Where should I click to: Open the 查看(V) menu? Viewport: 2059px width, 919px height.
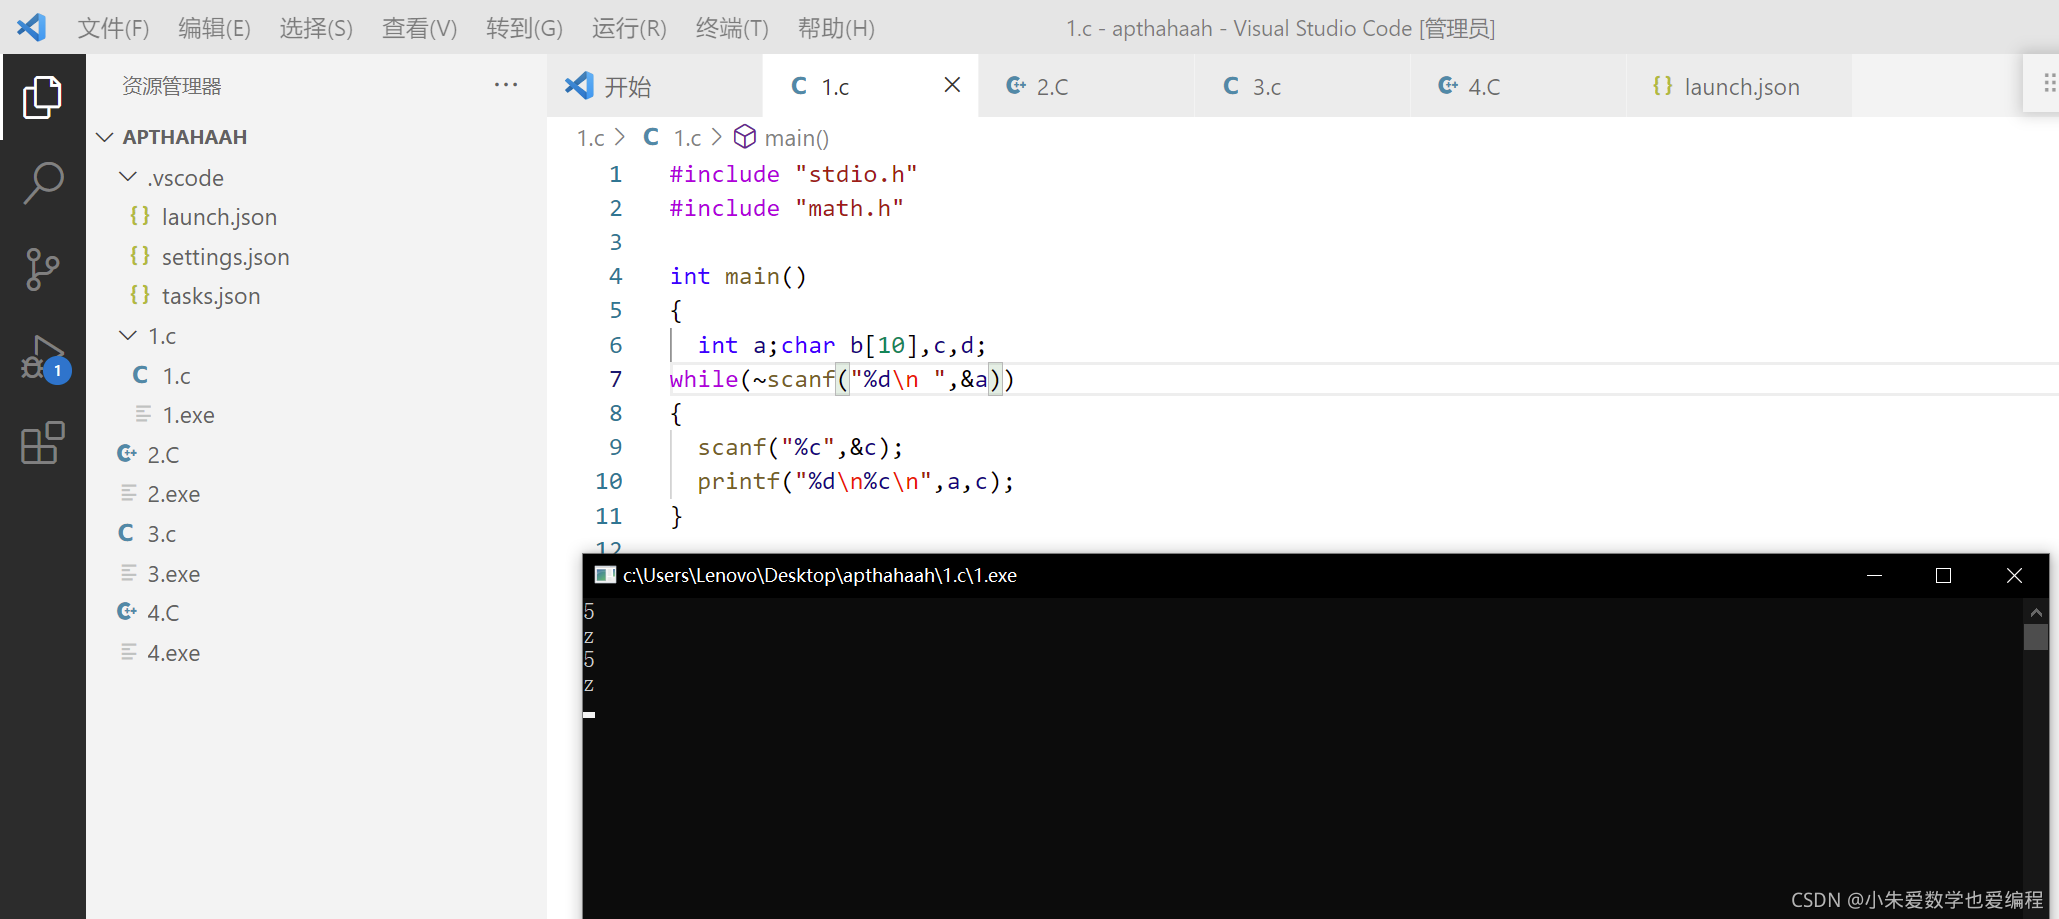click(419, 28)
